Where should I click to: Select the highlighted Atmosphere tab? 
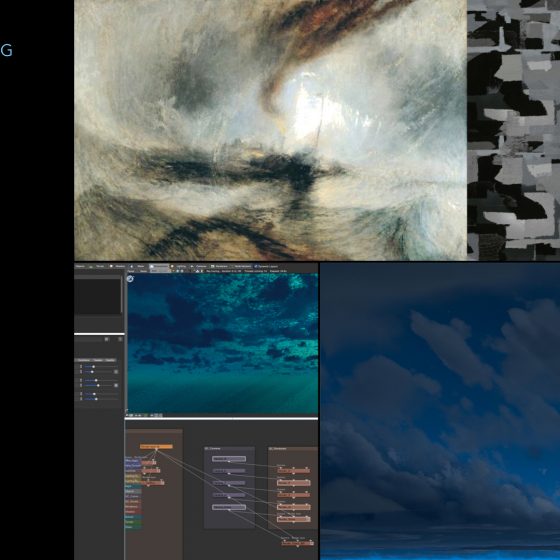coord(159,266)
